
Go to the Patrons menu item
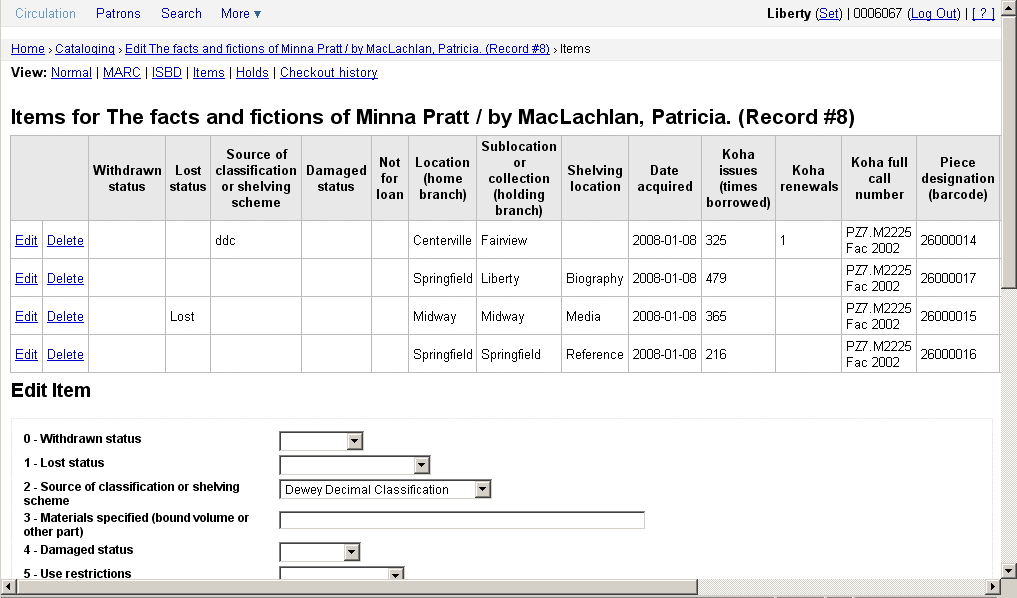point(118,13)
